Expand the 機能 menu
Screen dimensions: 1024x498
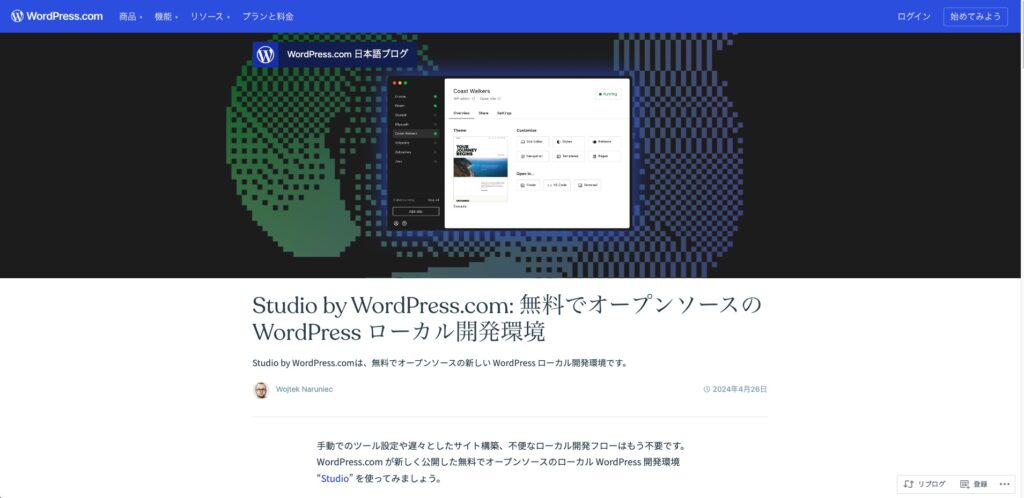pos(166,16)
